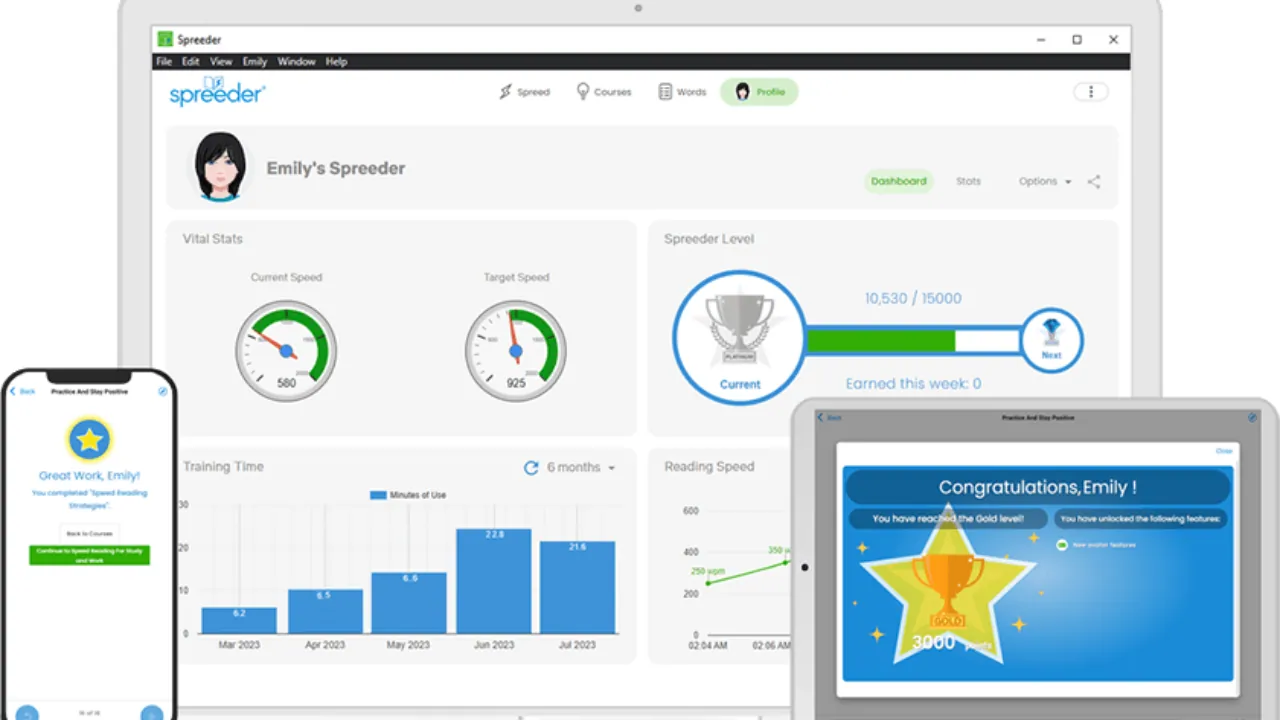Tap Back on the tablet screen
Screen dimensions: 1280x720
coord(830,417)
